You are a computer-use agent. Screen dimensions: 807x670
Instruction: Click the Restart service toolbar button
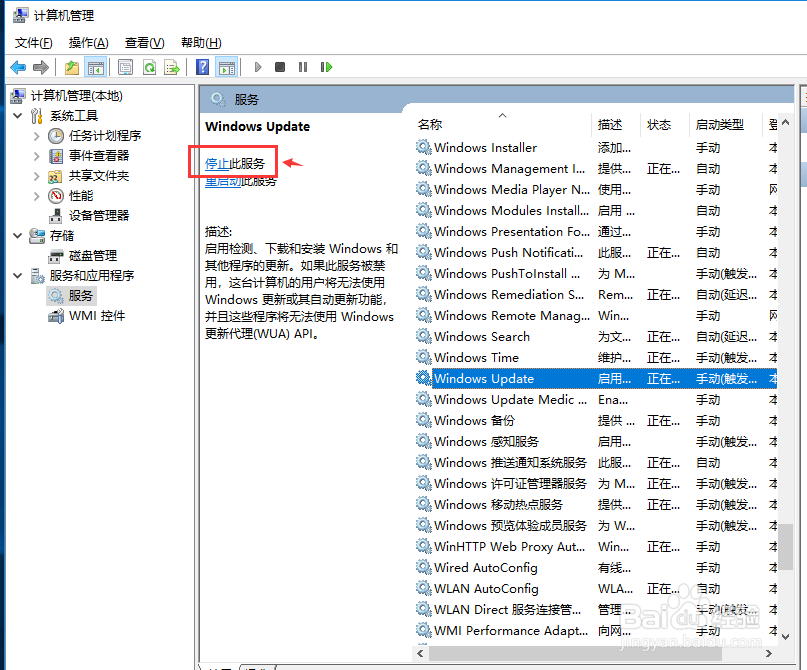click(326, 67)
